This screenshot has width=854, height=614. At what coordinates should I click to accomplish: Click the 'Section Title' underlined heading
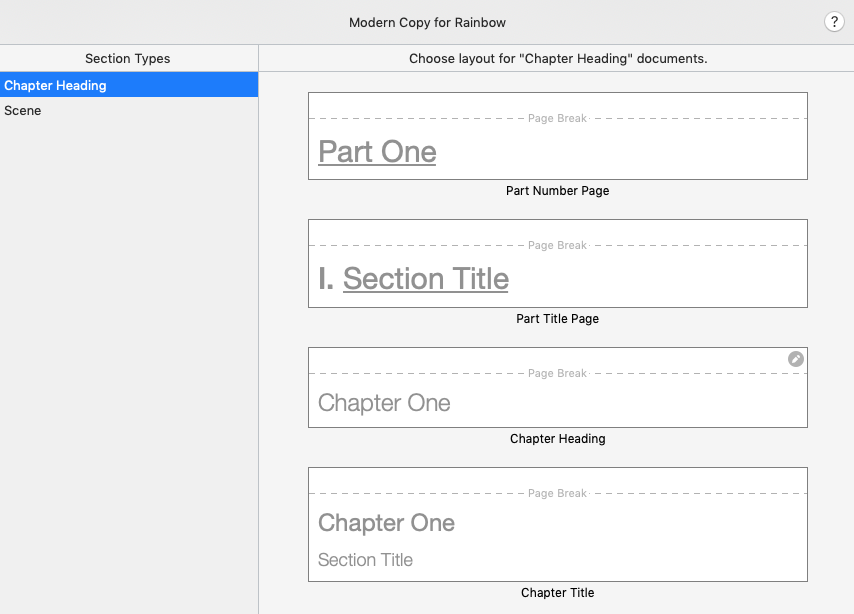426,279
